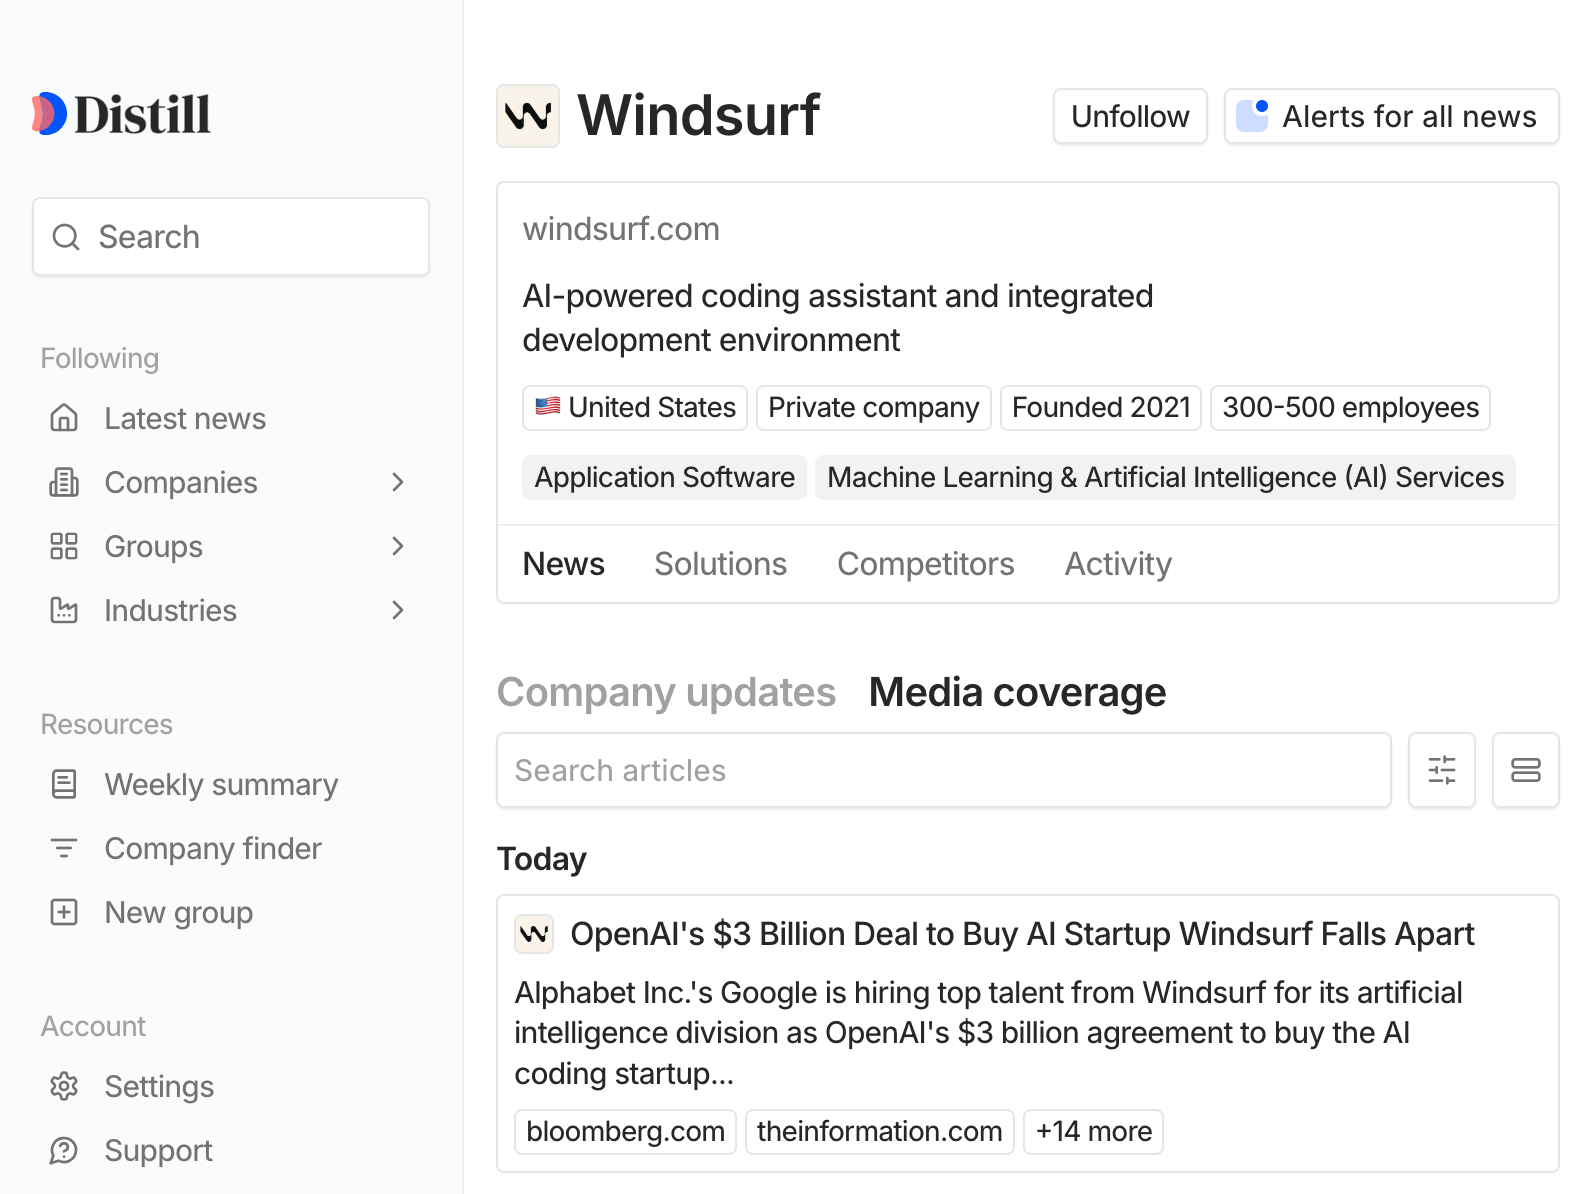Screen dimensions: 1592x1194
Task: Click the Unfollow button
Action: click(1130, 116)
